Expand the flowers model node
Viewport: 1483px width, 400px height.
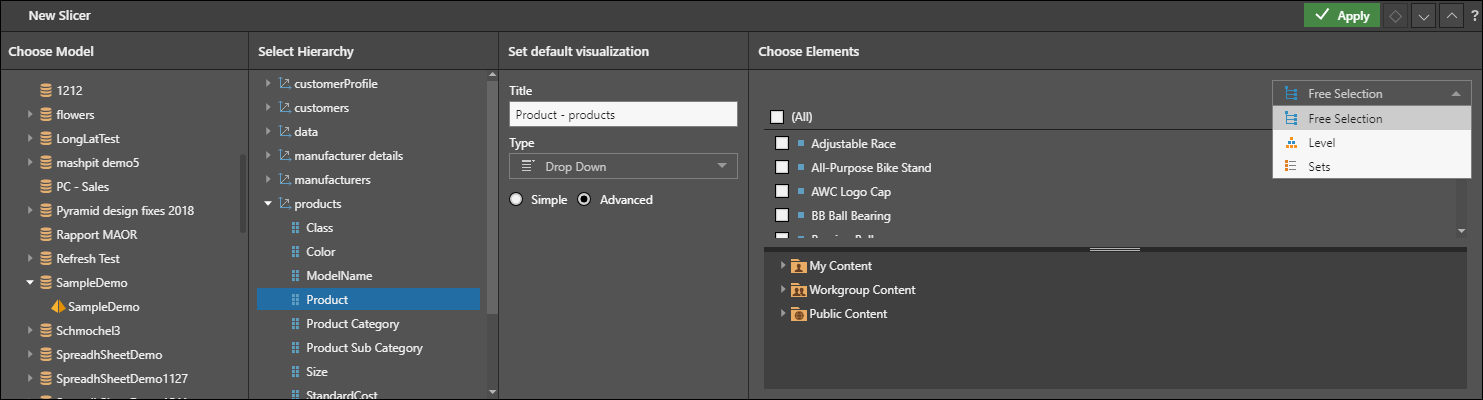click(31, 115)
